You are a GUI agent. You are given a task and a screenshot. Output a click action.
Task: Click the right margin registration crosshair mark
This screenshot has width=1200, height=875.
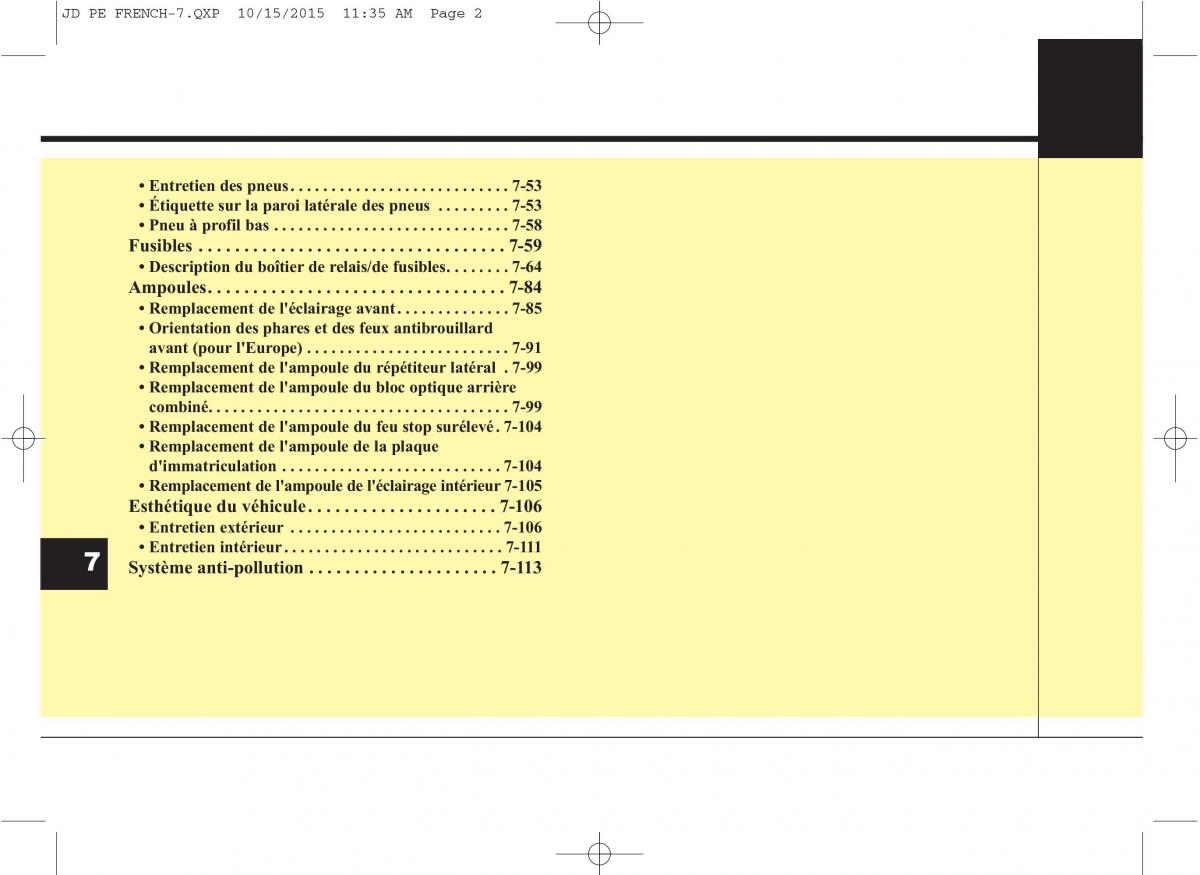click(x=1175, y=438)
